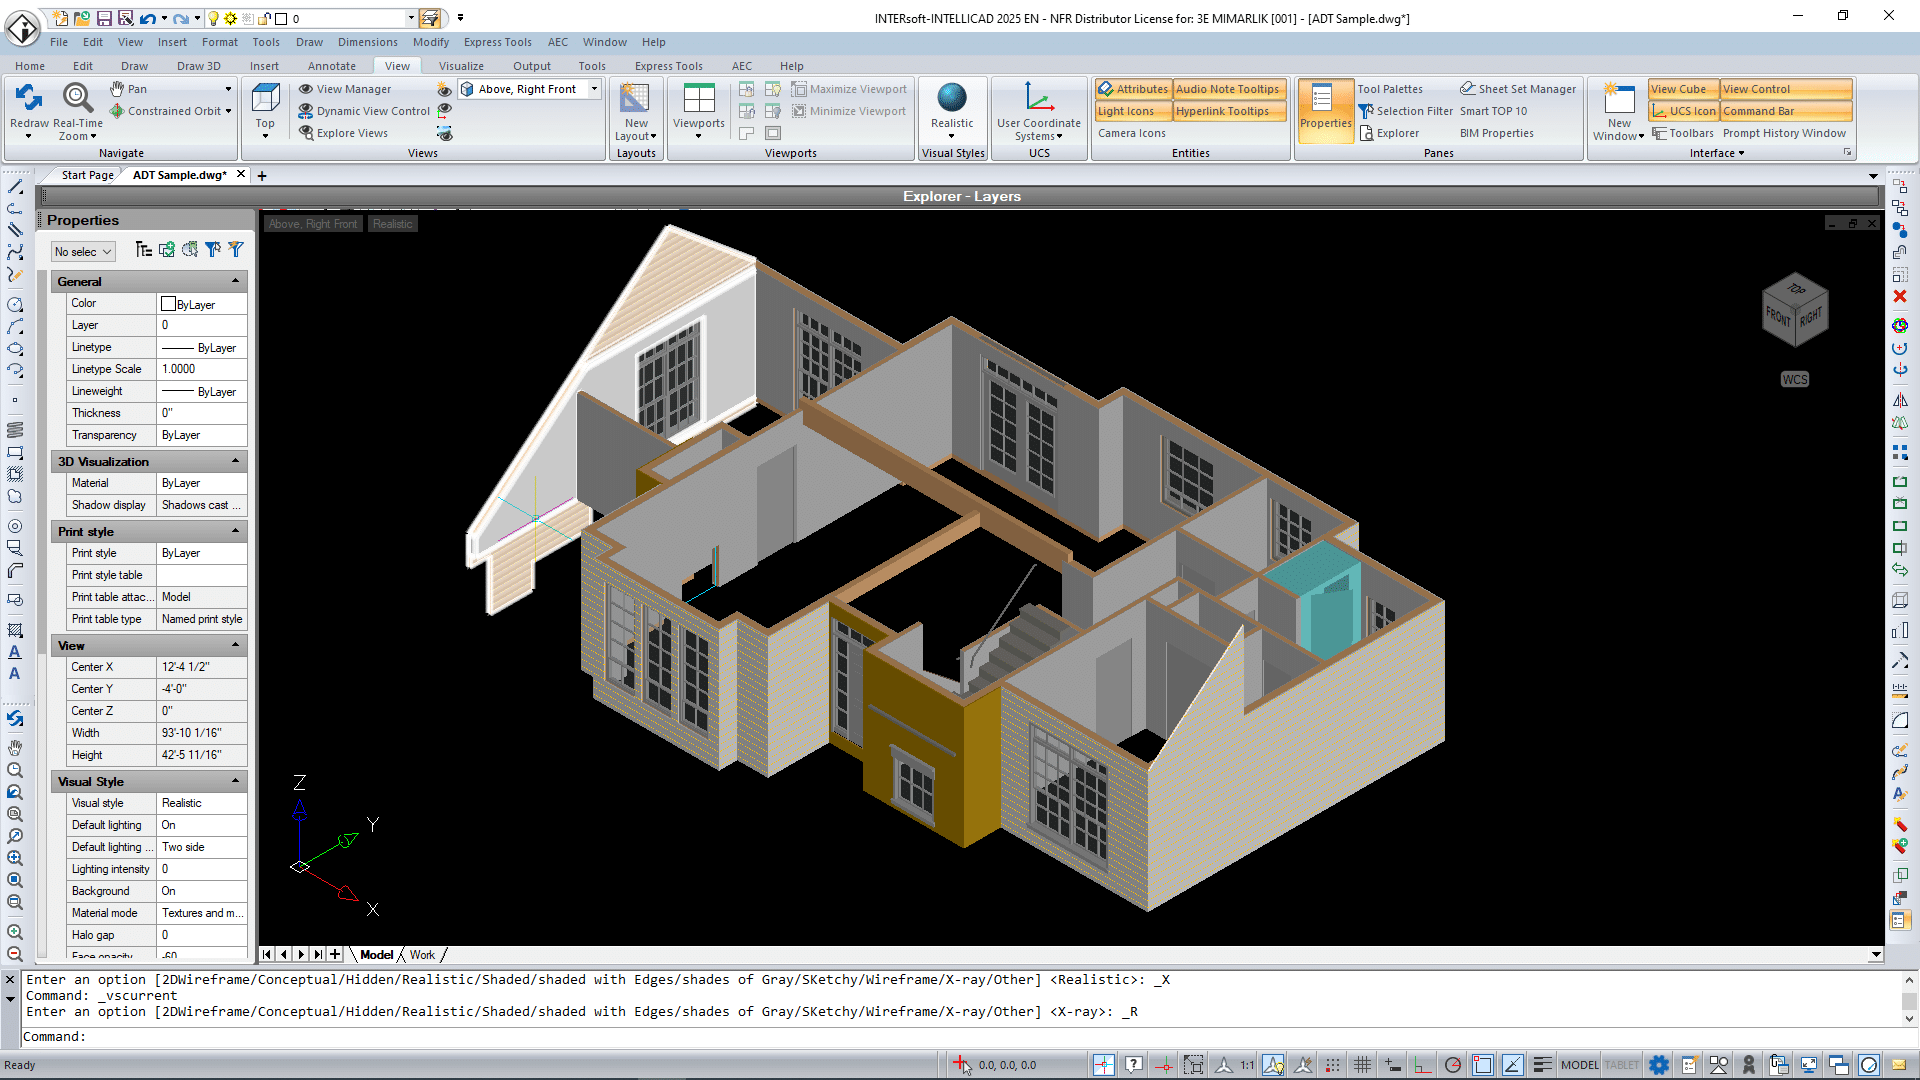
Task: Click the Redraw icon in Navigate panel
Action: coord(28,97)
